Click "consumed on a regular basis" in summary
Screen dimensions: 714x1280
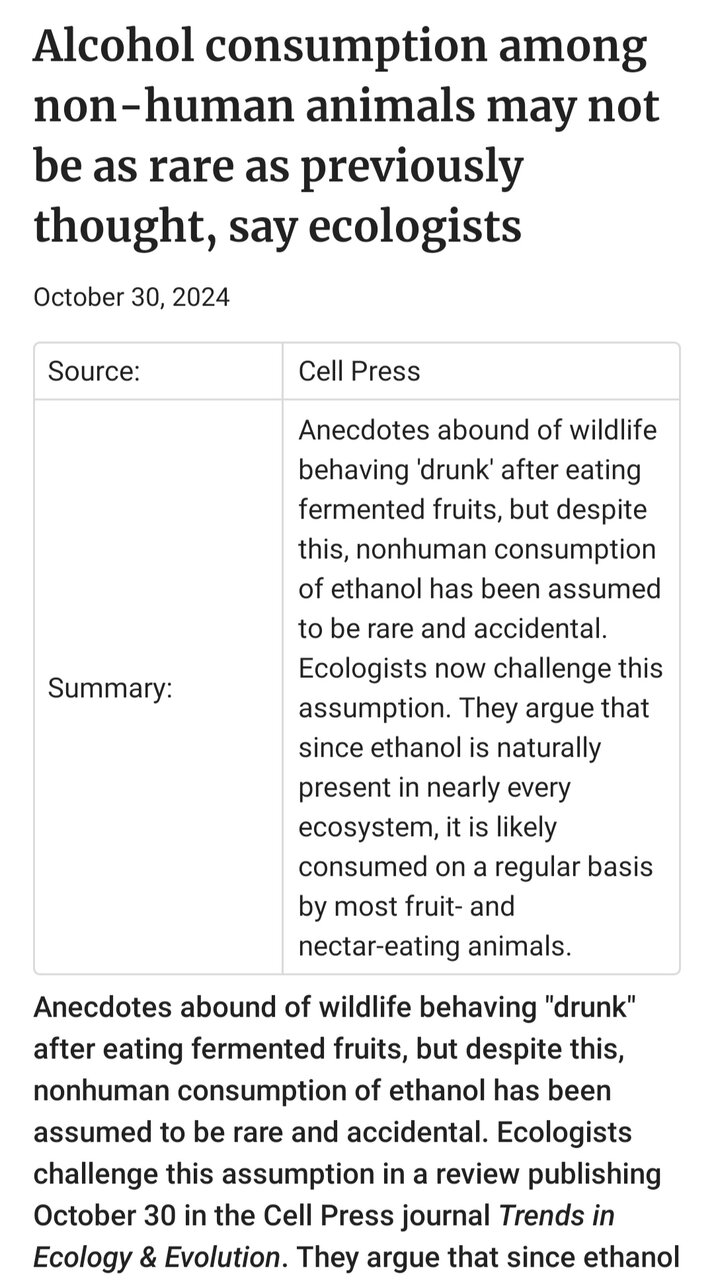point(475,866)
